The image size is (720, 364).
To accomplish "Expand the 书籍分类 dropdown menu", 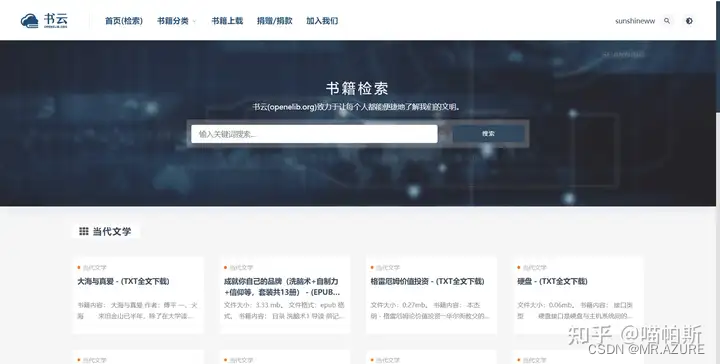I will coord(176,21).
